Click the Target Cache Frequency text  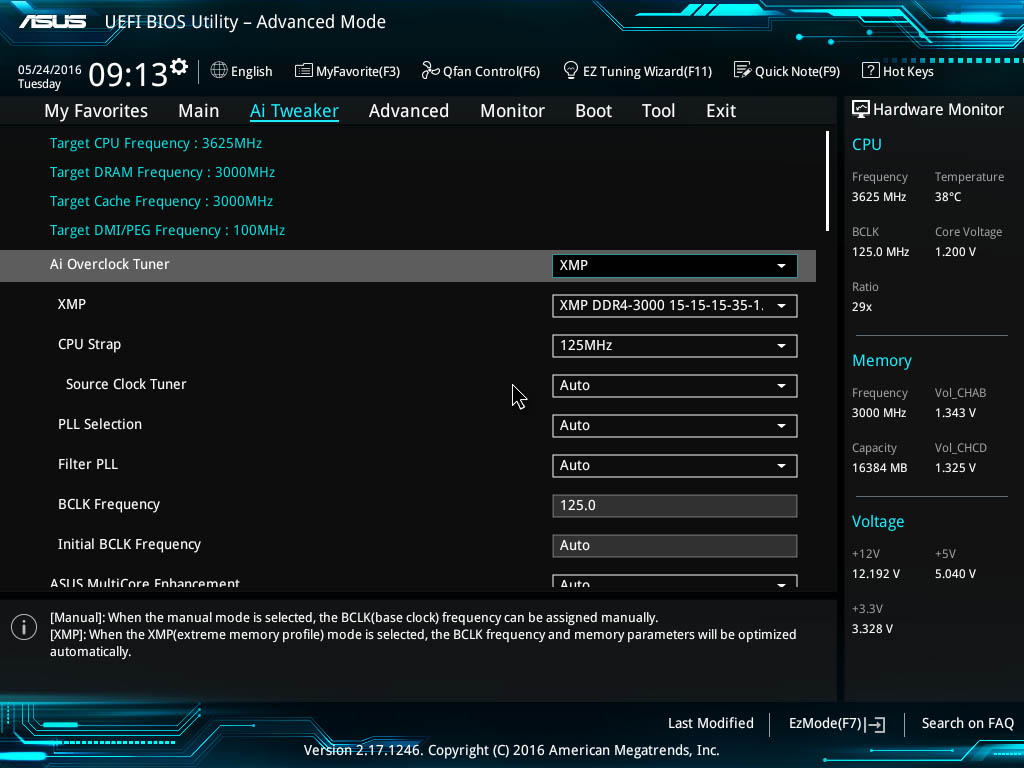coord(161,201)
